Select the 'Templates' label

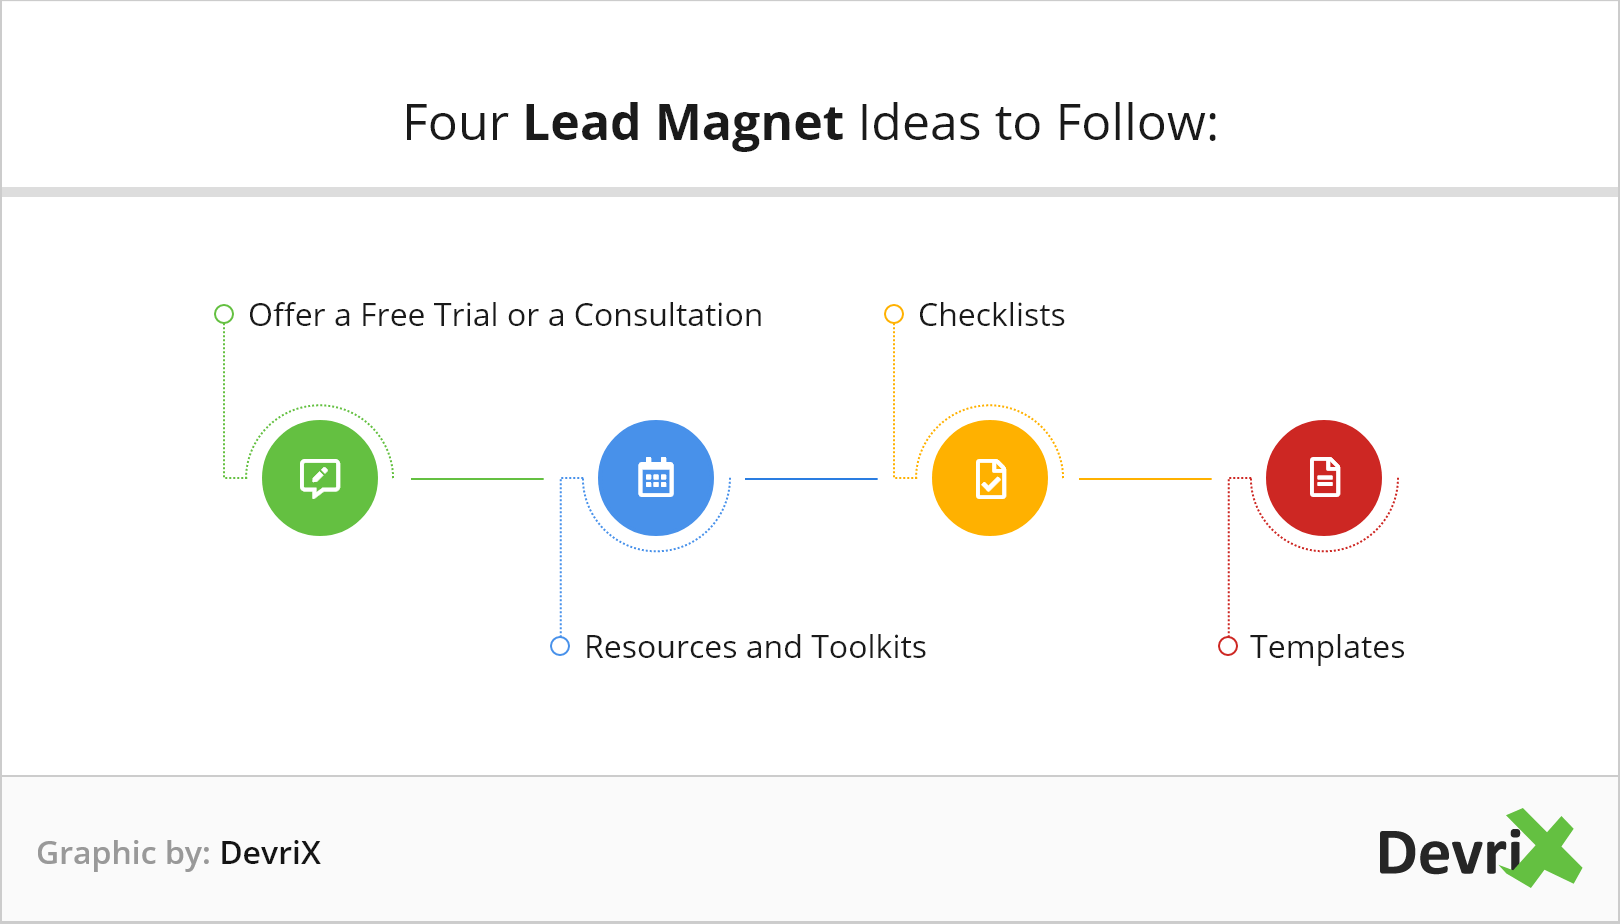tap(1327, 648)
